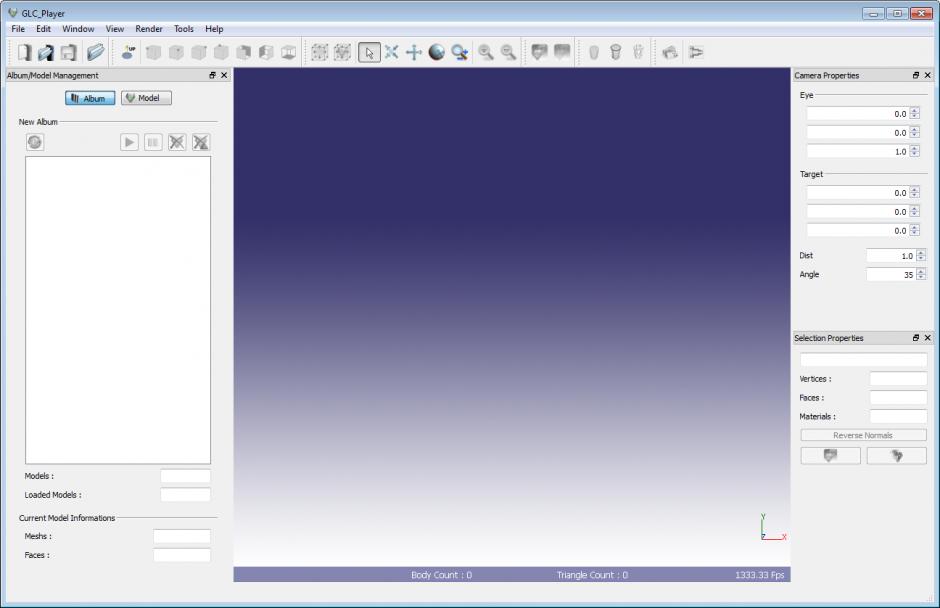This screenshot has width=940, height=608.
Task: Click the XYZ axis gizmo in viewport
Action: [x=773, y=527]
